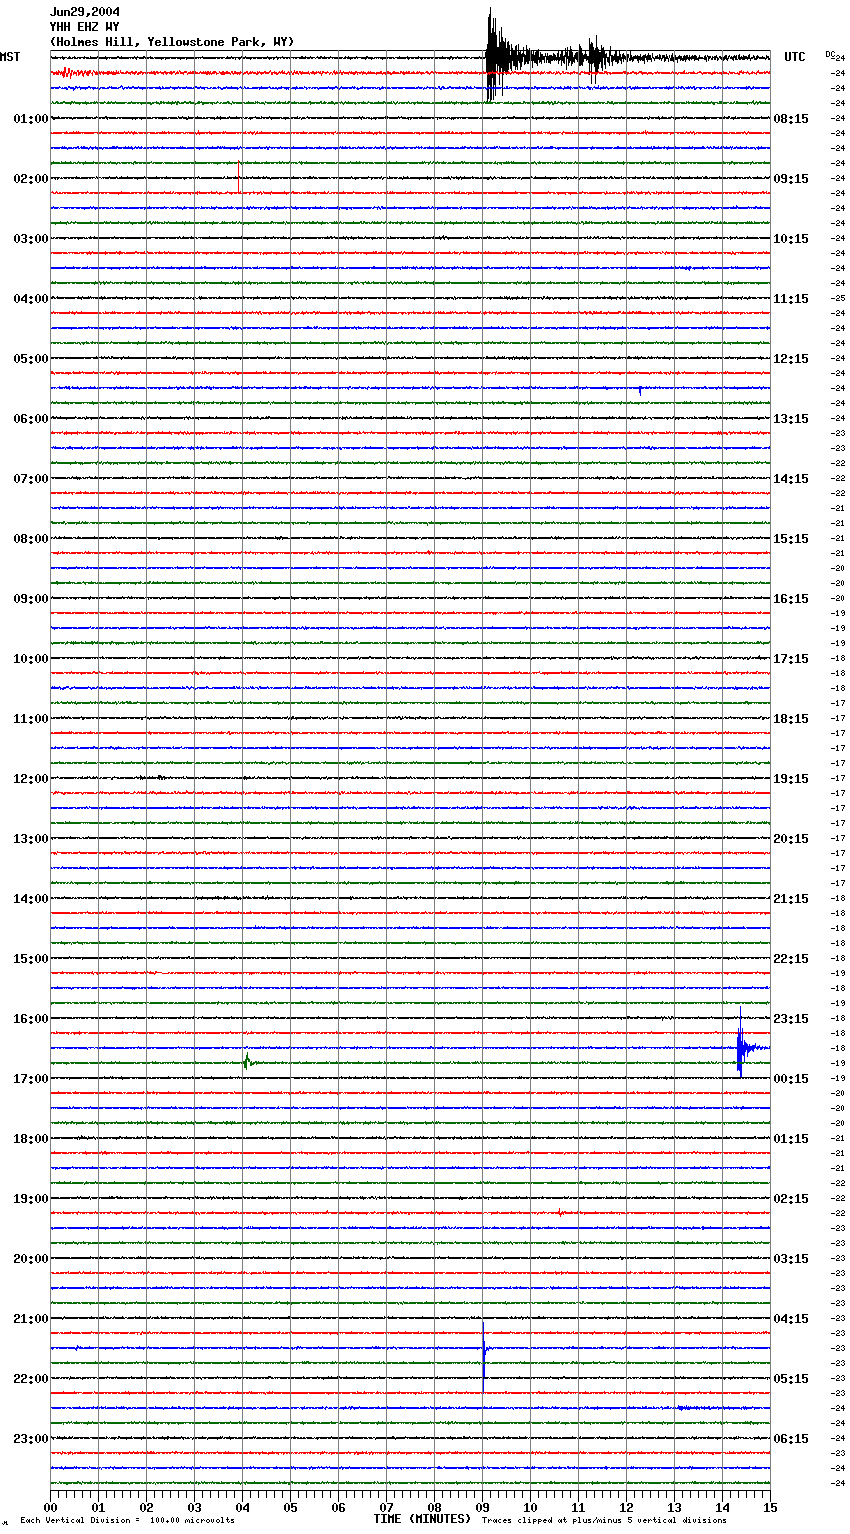Click the 15:15 UTC time label
This screenshot has width=850, height=1534.
(x=791, y=539)
